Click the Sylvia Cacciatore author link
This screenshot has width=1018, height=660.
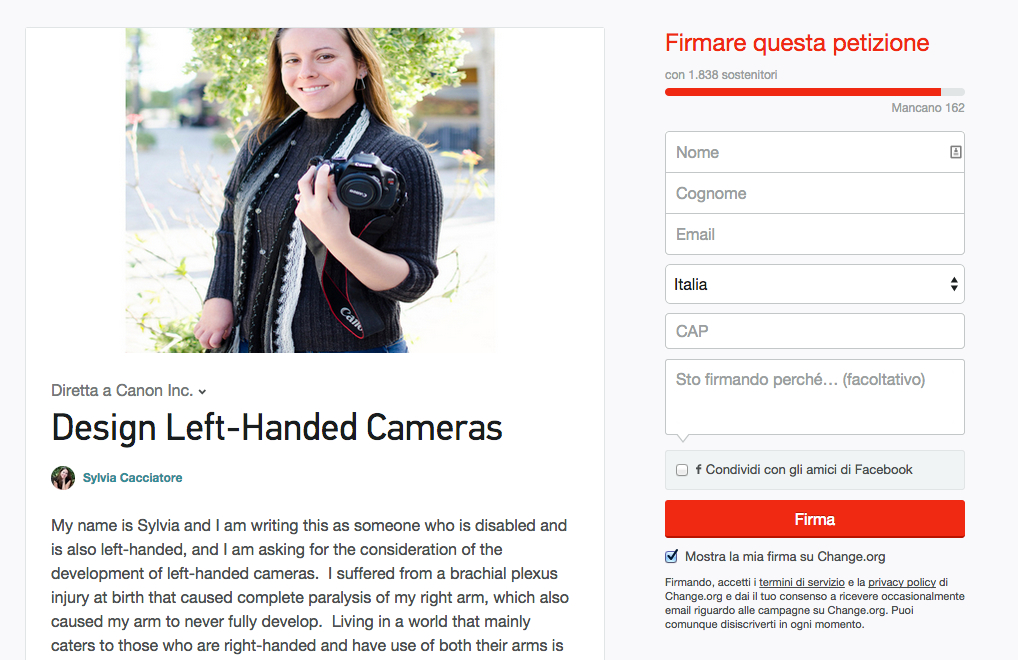click(x=132, y=478)
